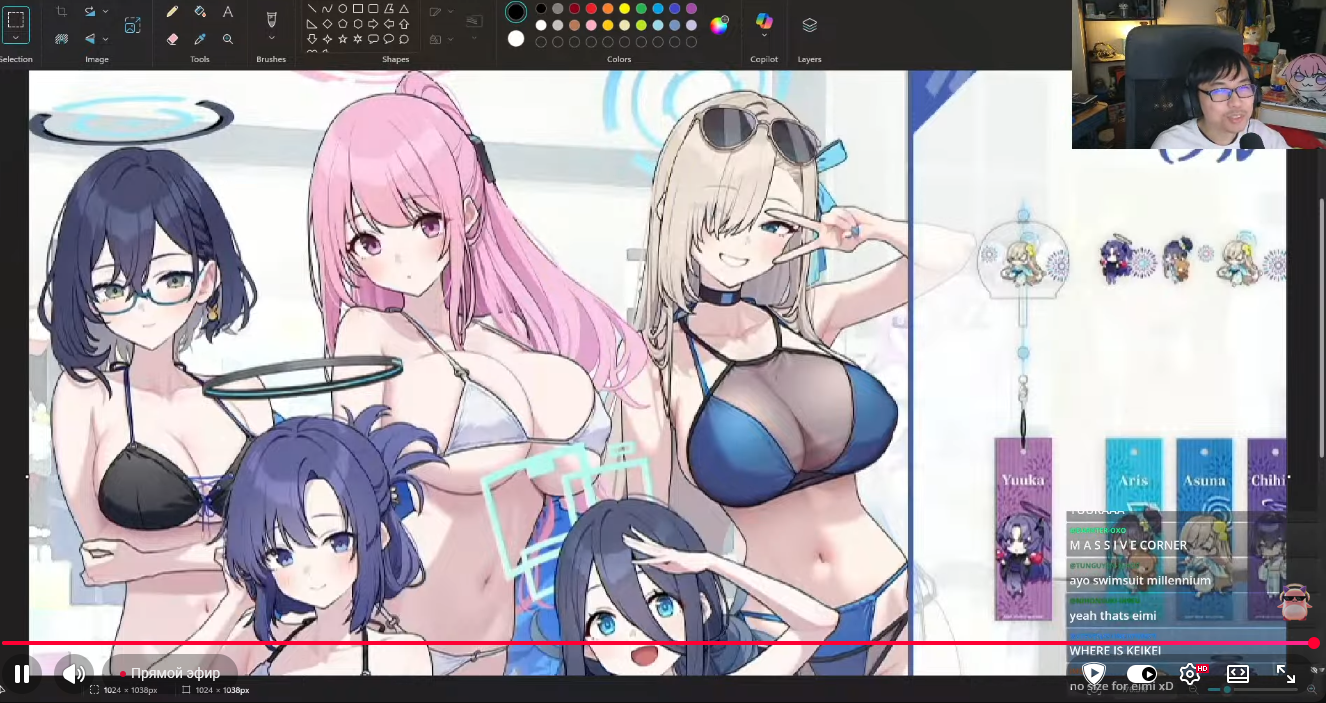Select the Color picker eyedropper tool

click(x=200, y=39)
